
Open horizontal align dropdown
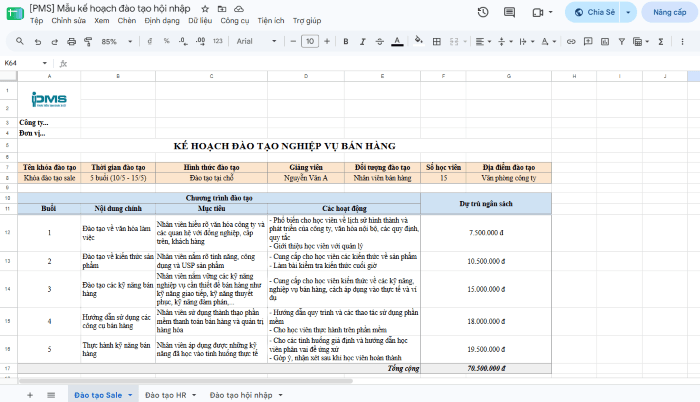[x=483, y=42]
